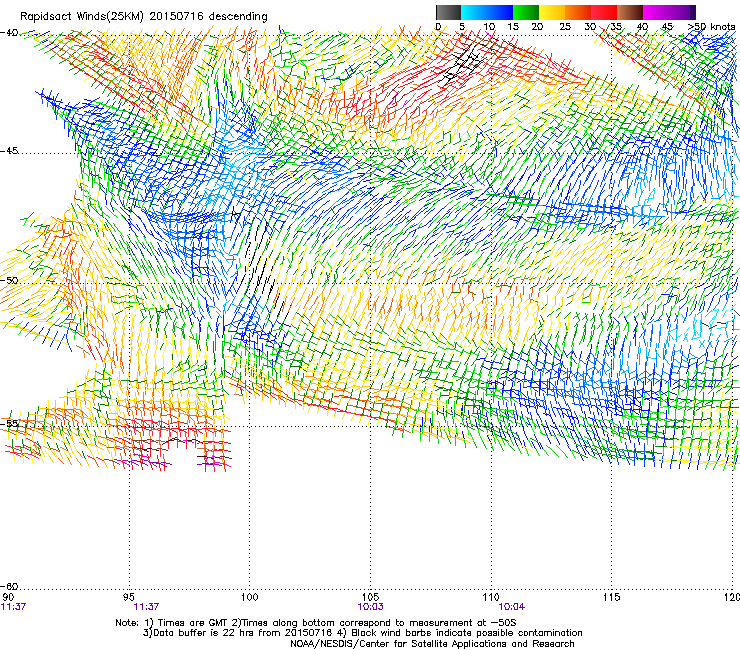Click the longitude label '100'
Viewport: 740px width, 650px height.
[250, 597]
